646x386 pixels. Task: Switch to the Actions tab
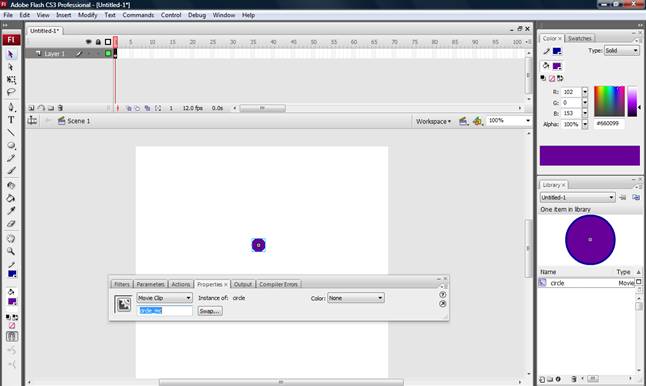click(180, 284)
